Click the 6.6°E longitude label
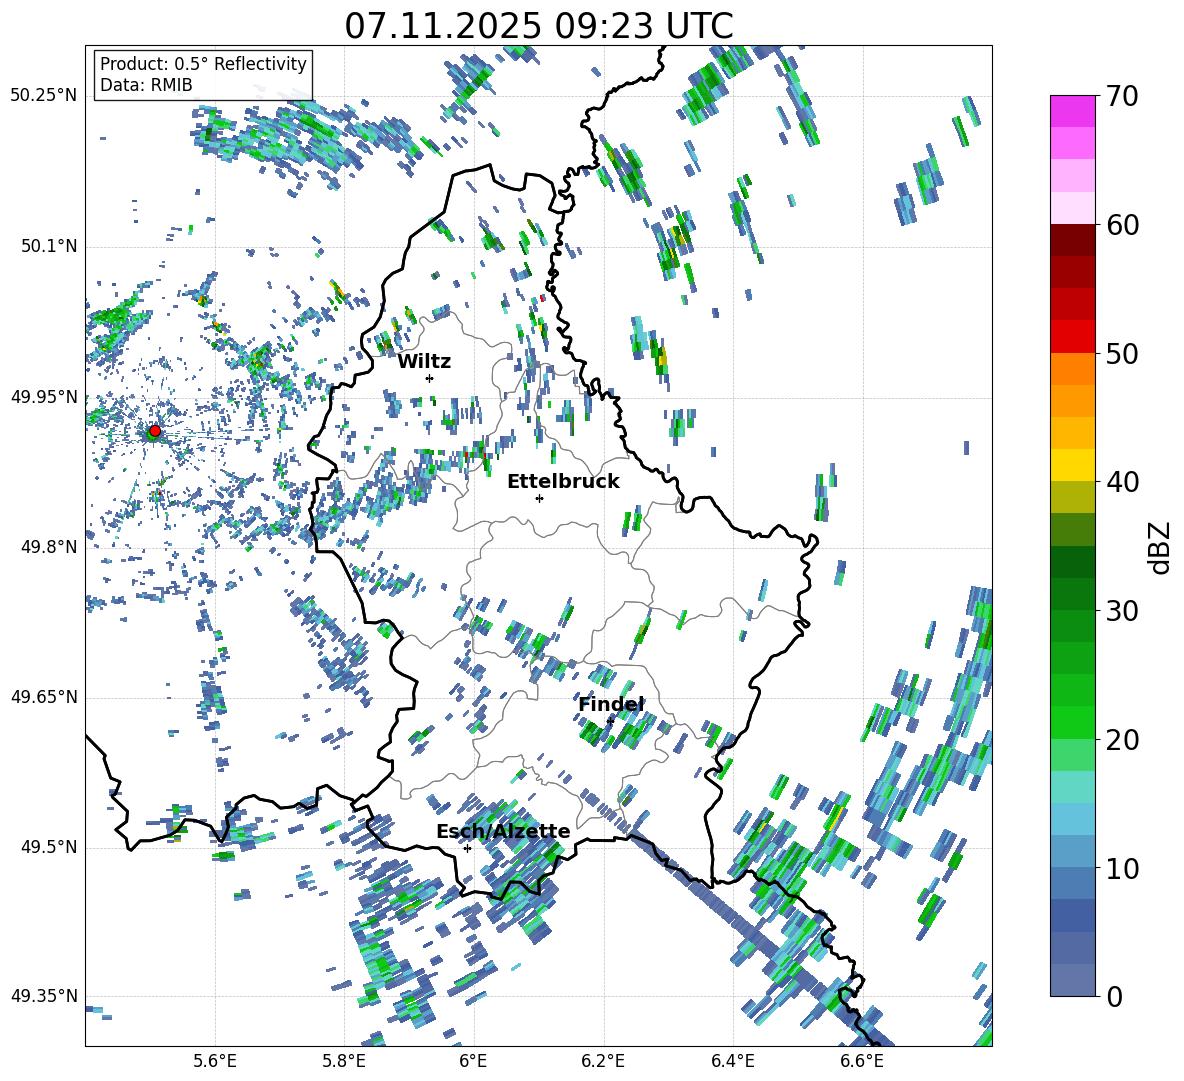This screenshot has width=1184, height=1081. point(862,1061)
